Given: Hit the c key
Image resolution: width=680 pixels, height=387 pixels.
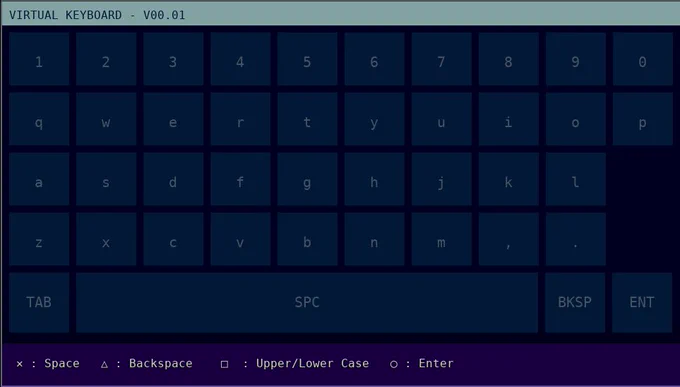Looking at the screenshot, I should click(173, 239).
